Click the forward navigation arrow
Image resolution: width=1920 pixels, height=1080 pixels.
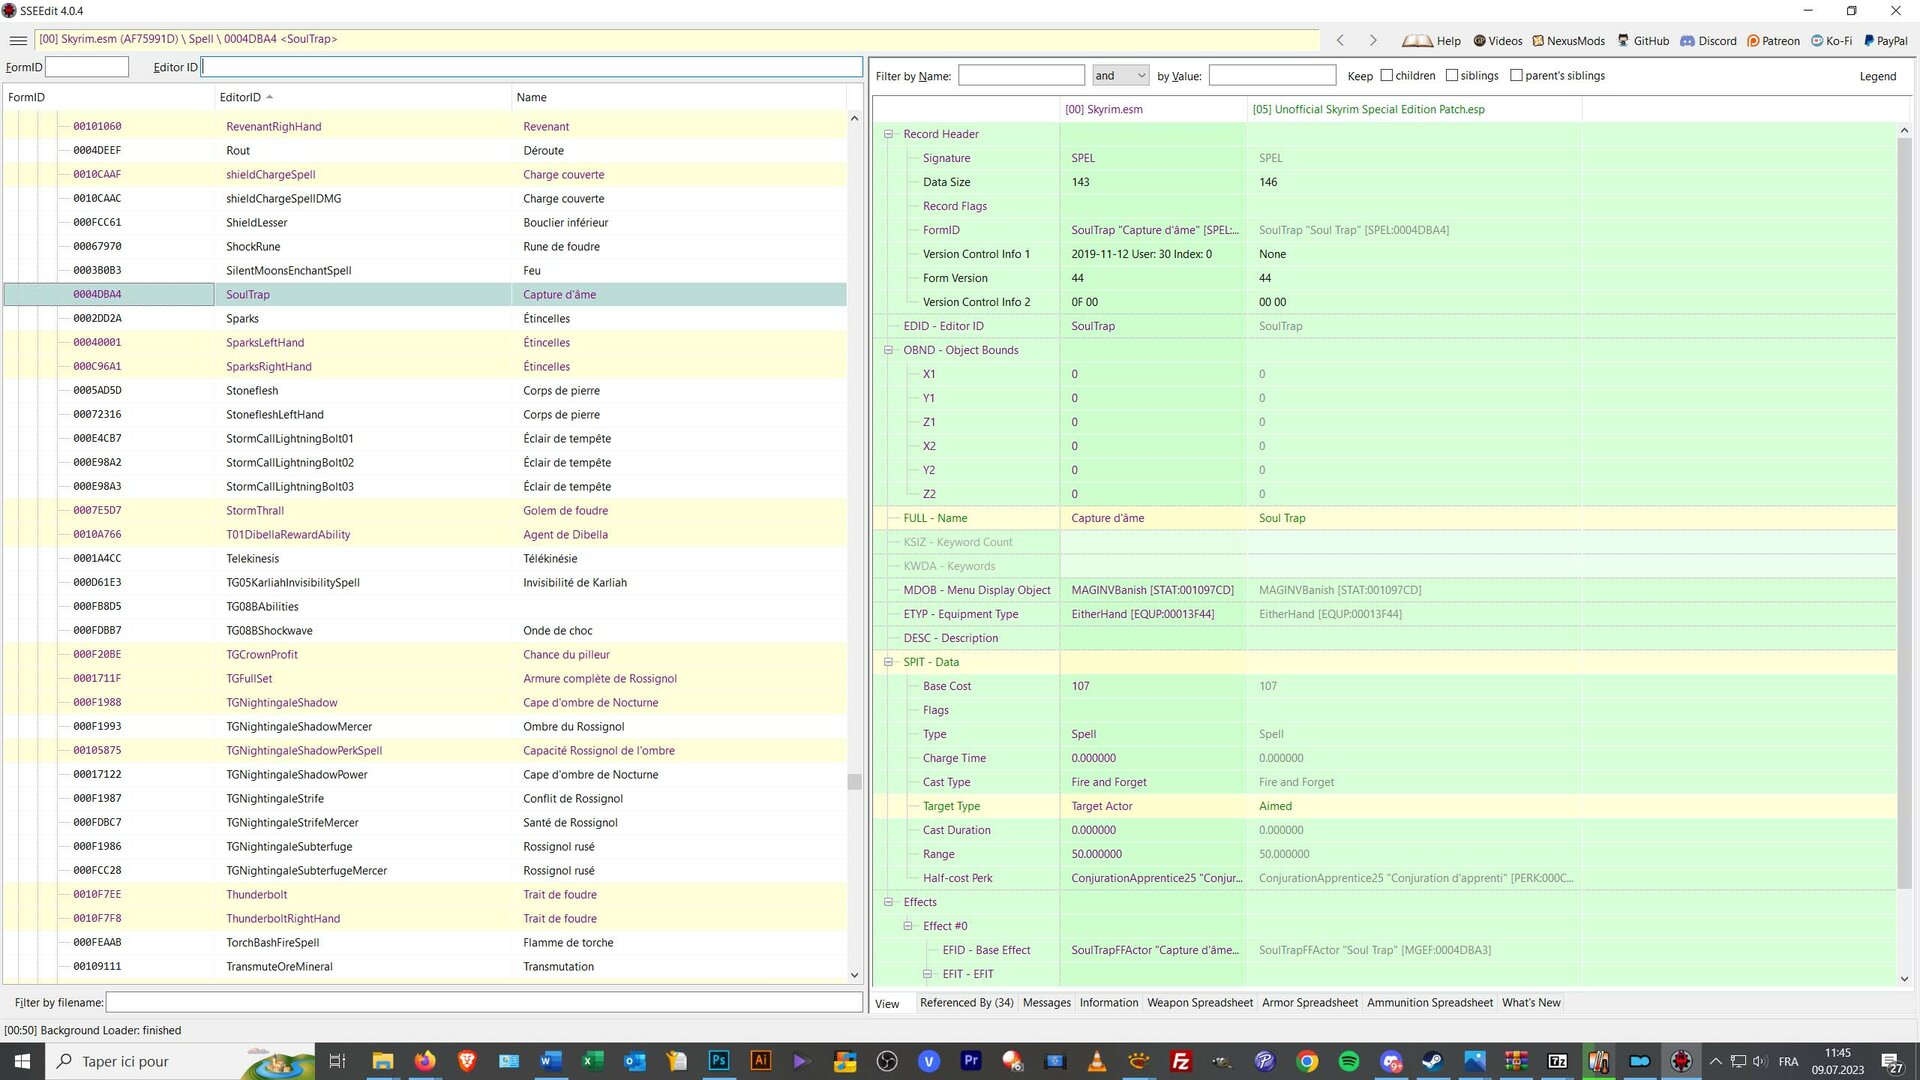click(x=1373, y=40)
